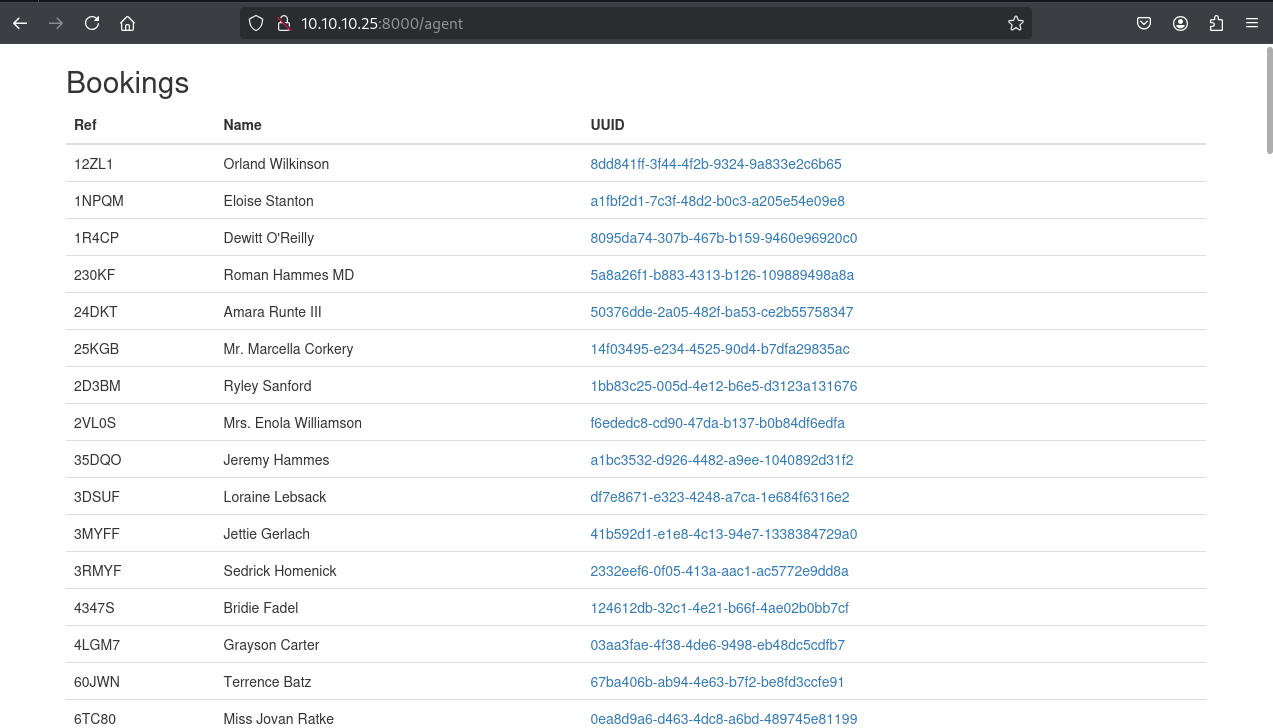Open the Pocket save icon
The height and width of the screenshot is (728, 1273).
[x=1144, y=23]
